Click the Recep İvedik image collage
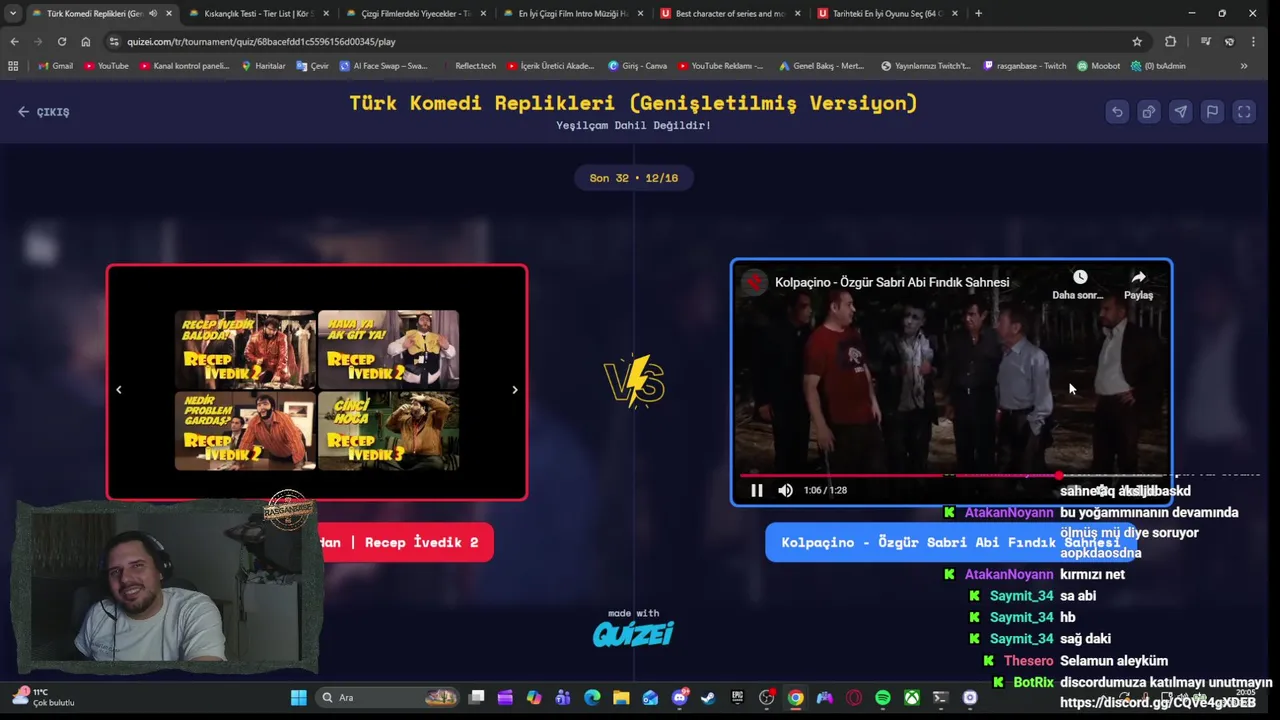The width and height of the screenshot is (1280, 720). click(317, 390)
